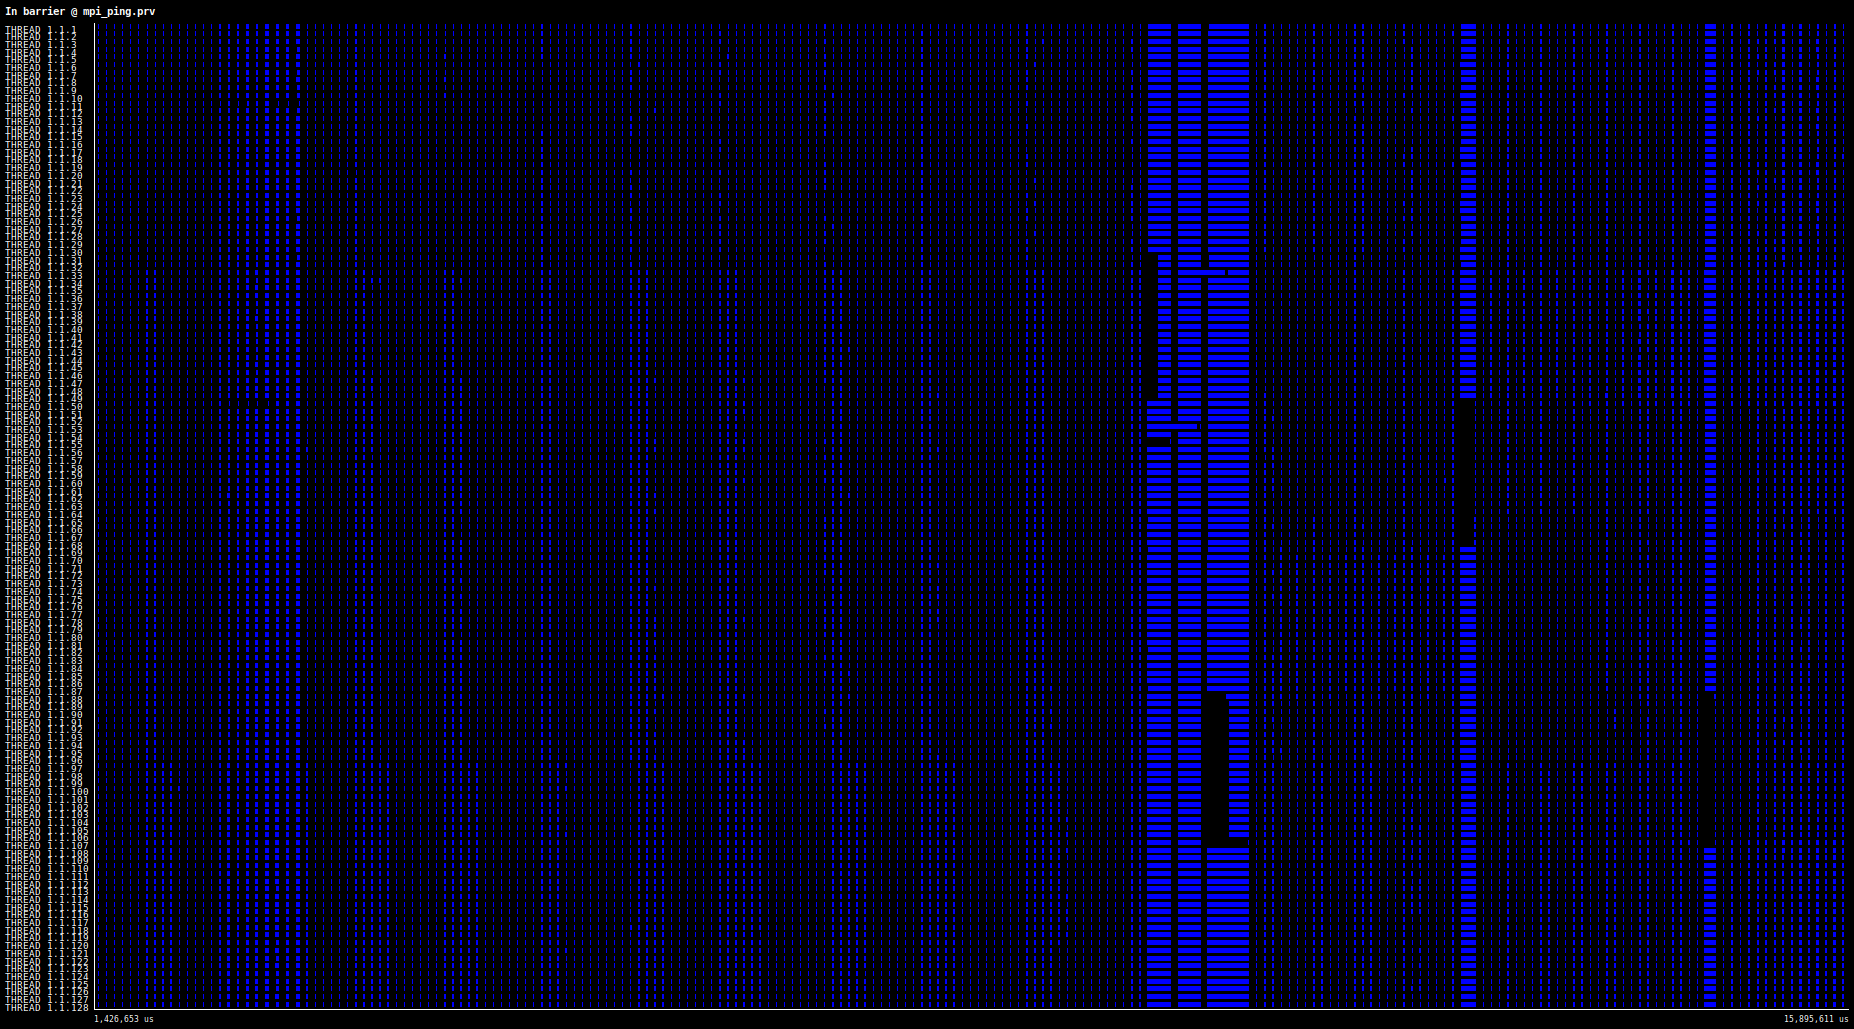This screenshot has height=1029, width=1854.
Task: Select the THREAD 1.1.114 row label
Action: pos(47,900)
